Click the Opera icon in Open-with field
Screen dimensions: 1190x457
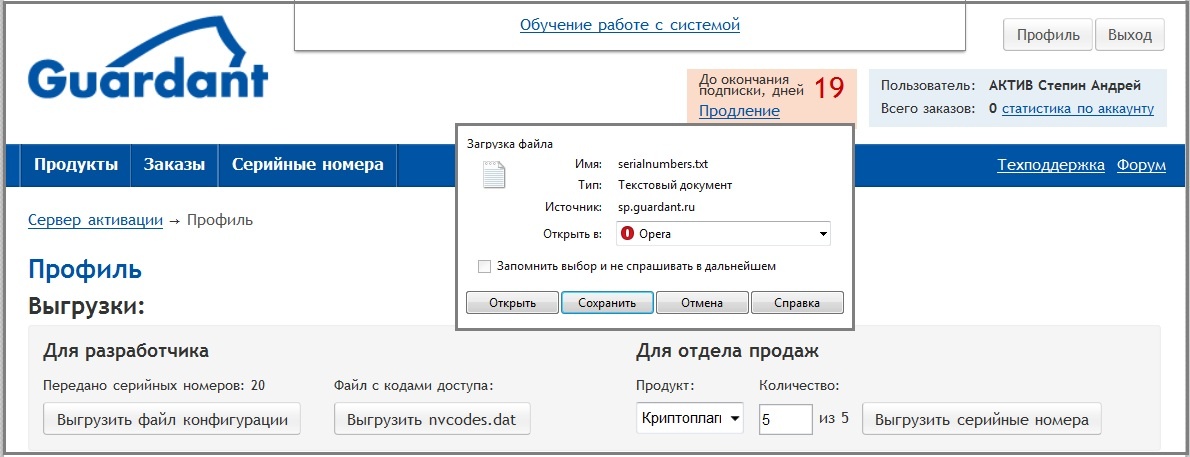(628, 234)
